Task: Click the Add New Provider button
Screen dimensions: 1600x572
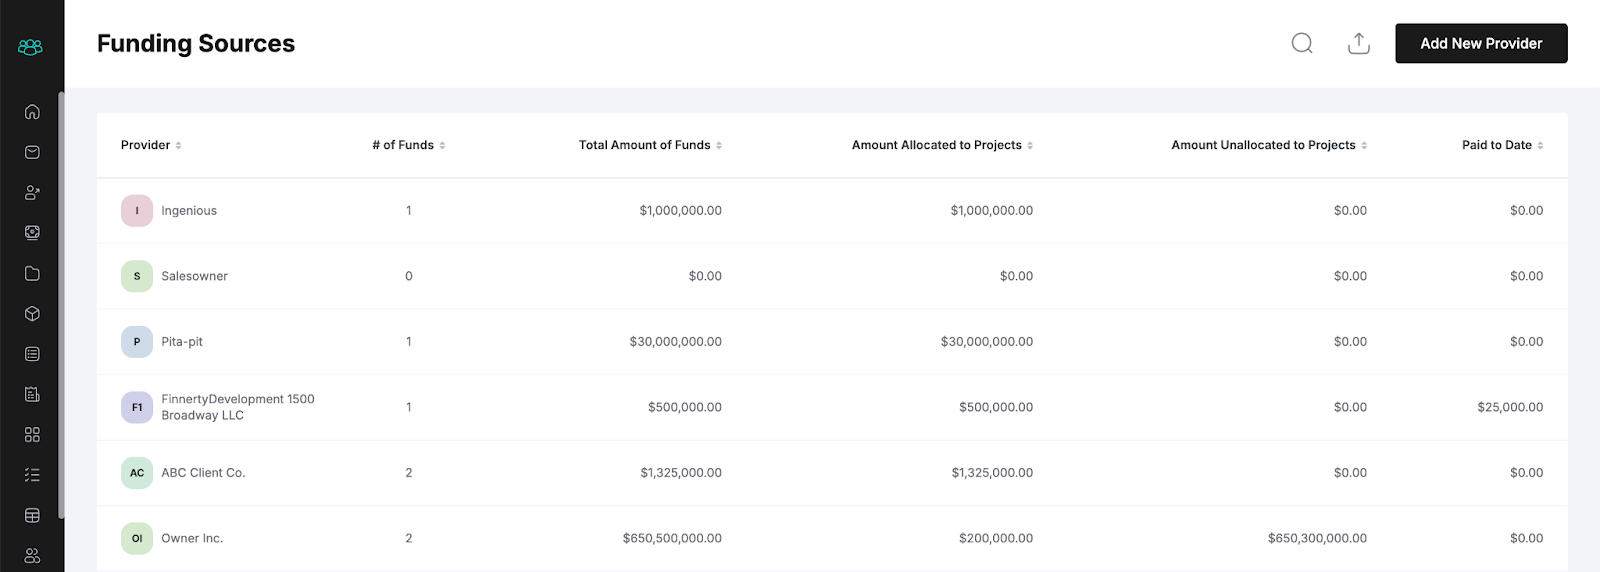Action: (x=1481, y=43)
